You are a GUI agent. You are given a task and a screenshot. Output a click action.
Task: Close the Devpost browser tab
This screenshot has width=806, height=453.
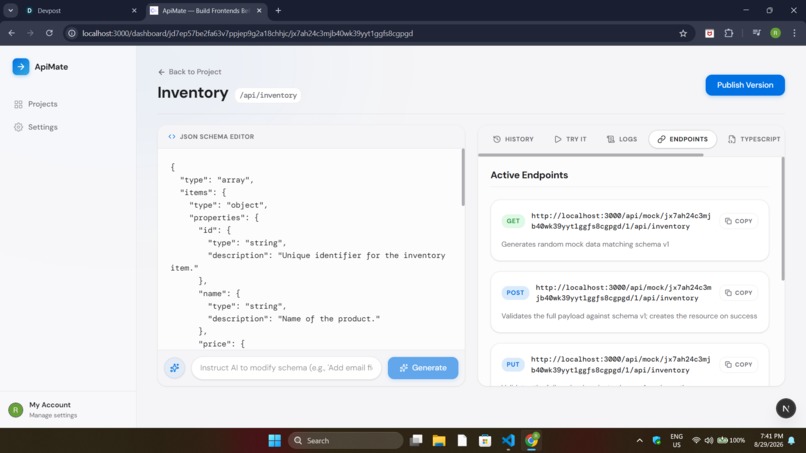tap(134, 10)
